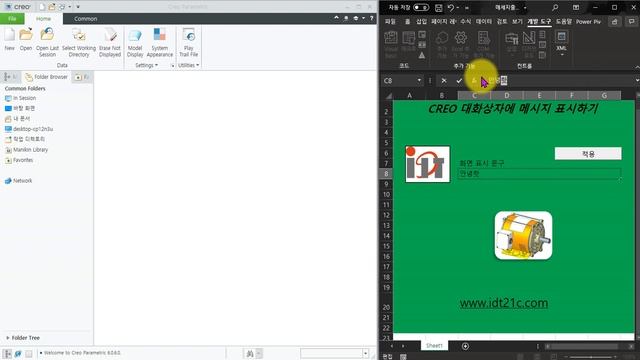Viewport: 640px width, 360px height.
Task: Expand the Excel formula bar chevron
Action: (x=637, y=80)
